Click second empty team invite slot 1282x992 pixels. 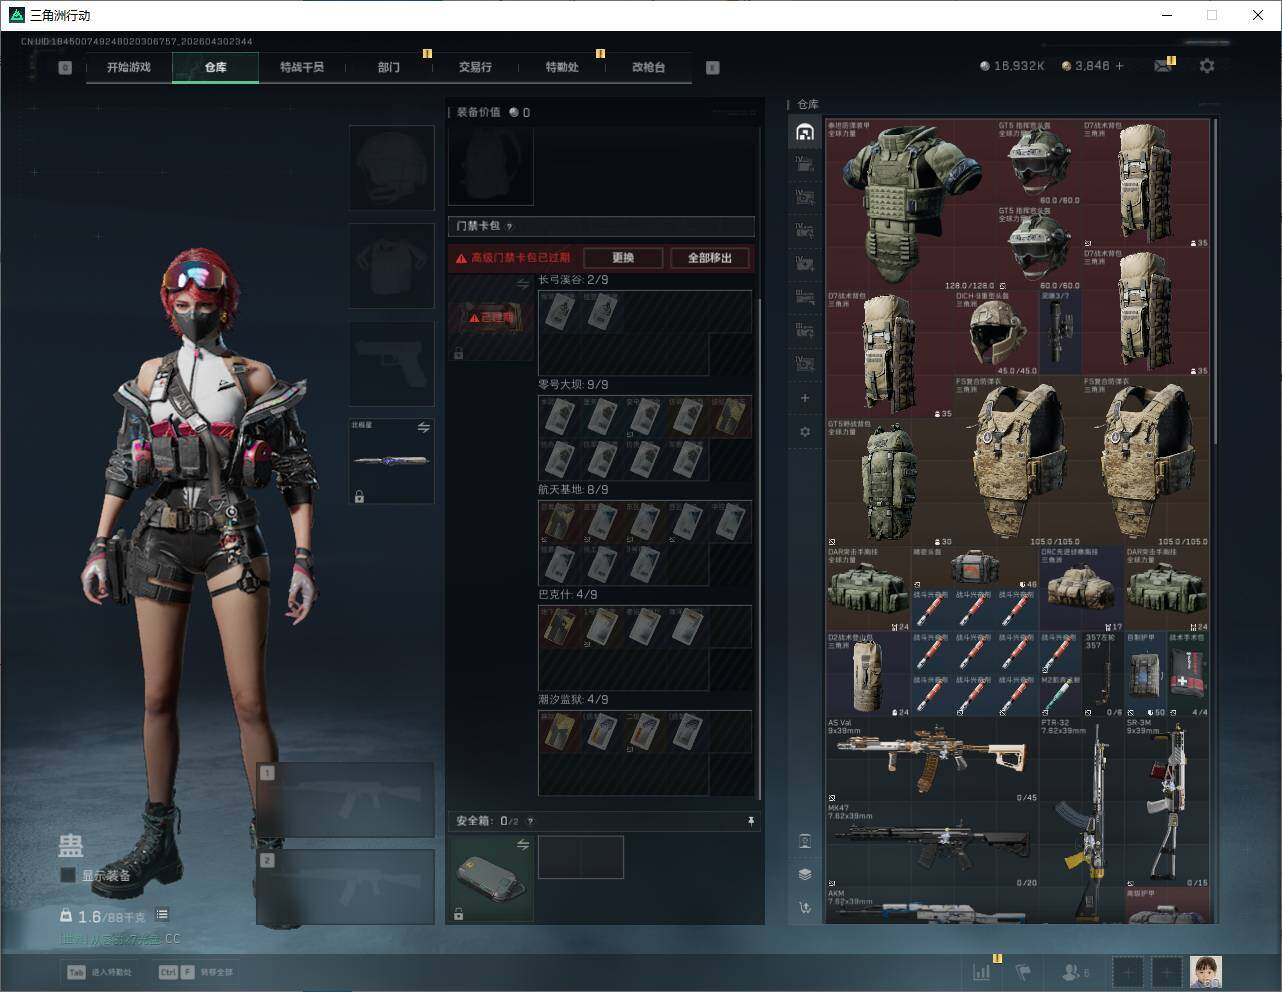point(1167,971)
